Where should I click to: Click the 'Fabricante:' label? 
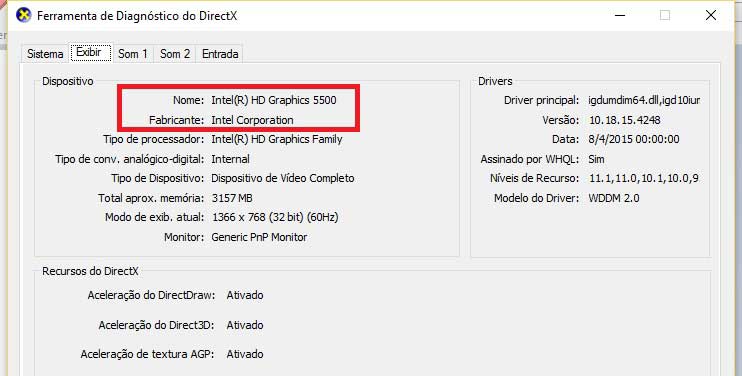pos(177,120)
